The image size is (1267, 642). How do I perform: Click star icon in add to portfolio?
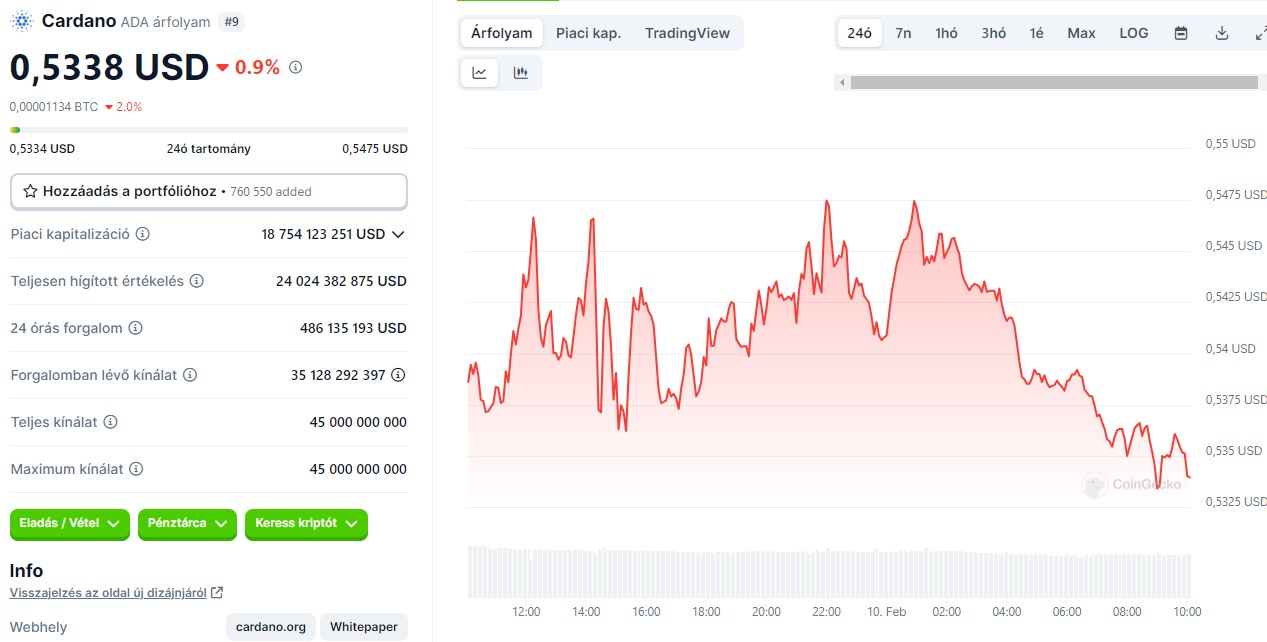(x=30, y=191)
